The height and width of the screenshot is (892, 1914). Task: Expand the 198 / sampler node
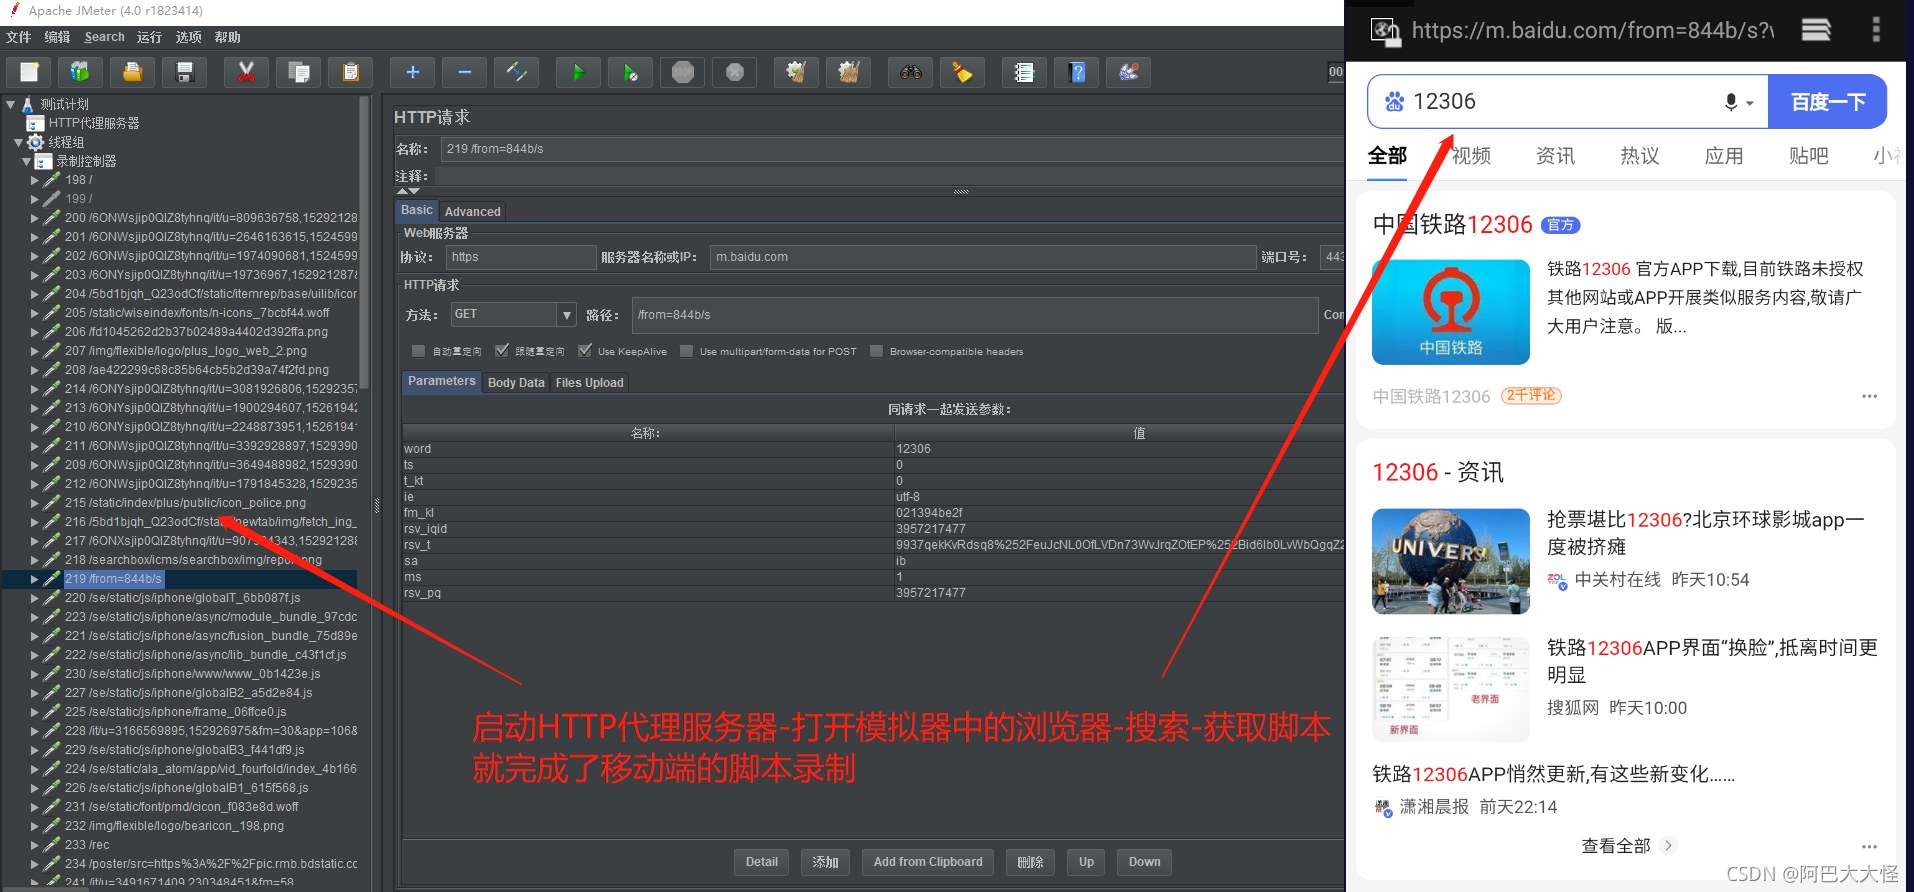tap(35, 180)
